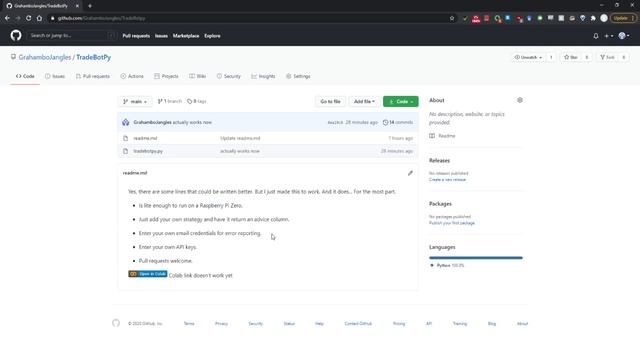Open the latest commit 'actually works now' in header
Viewport: 640px width, 360px height.
[192, 122]
